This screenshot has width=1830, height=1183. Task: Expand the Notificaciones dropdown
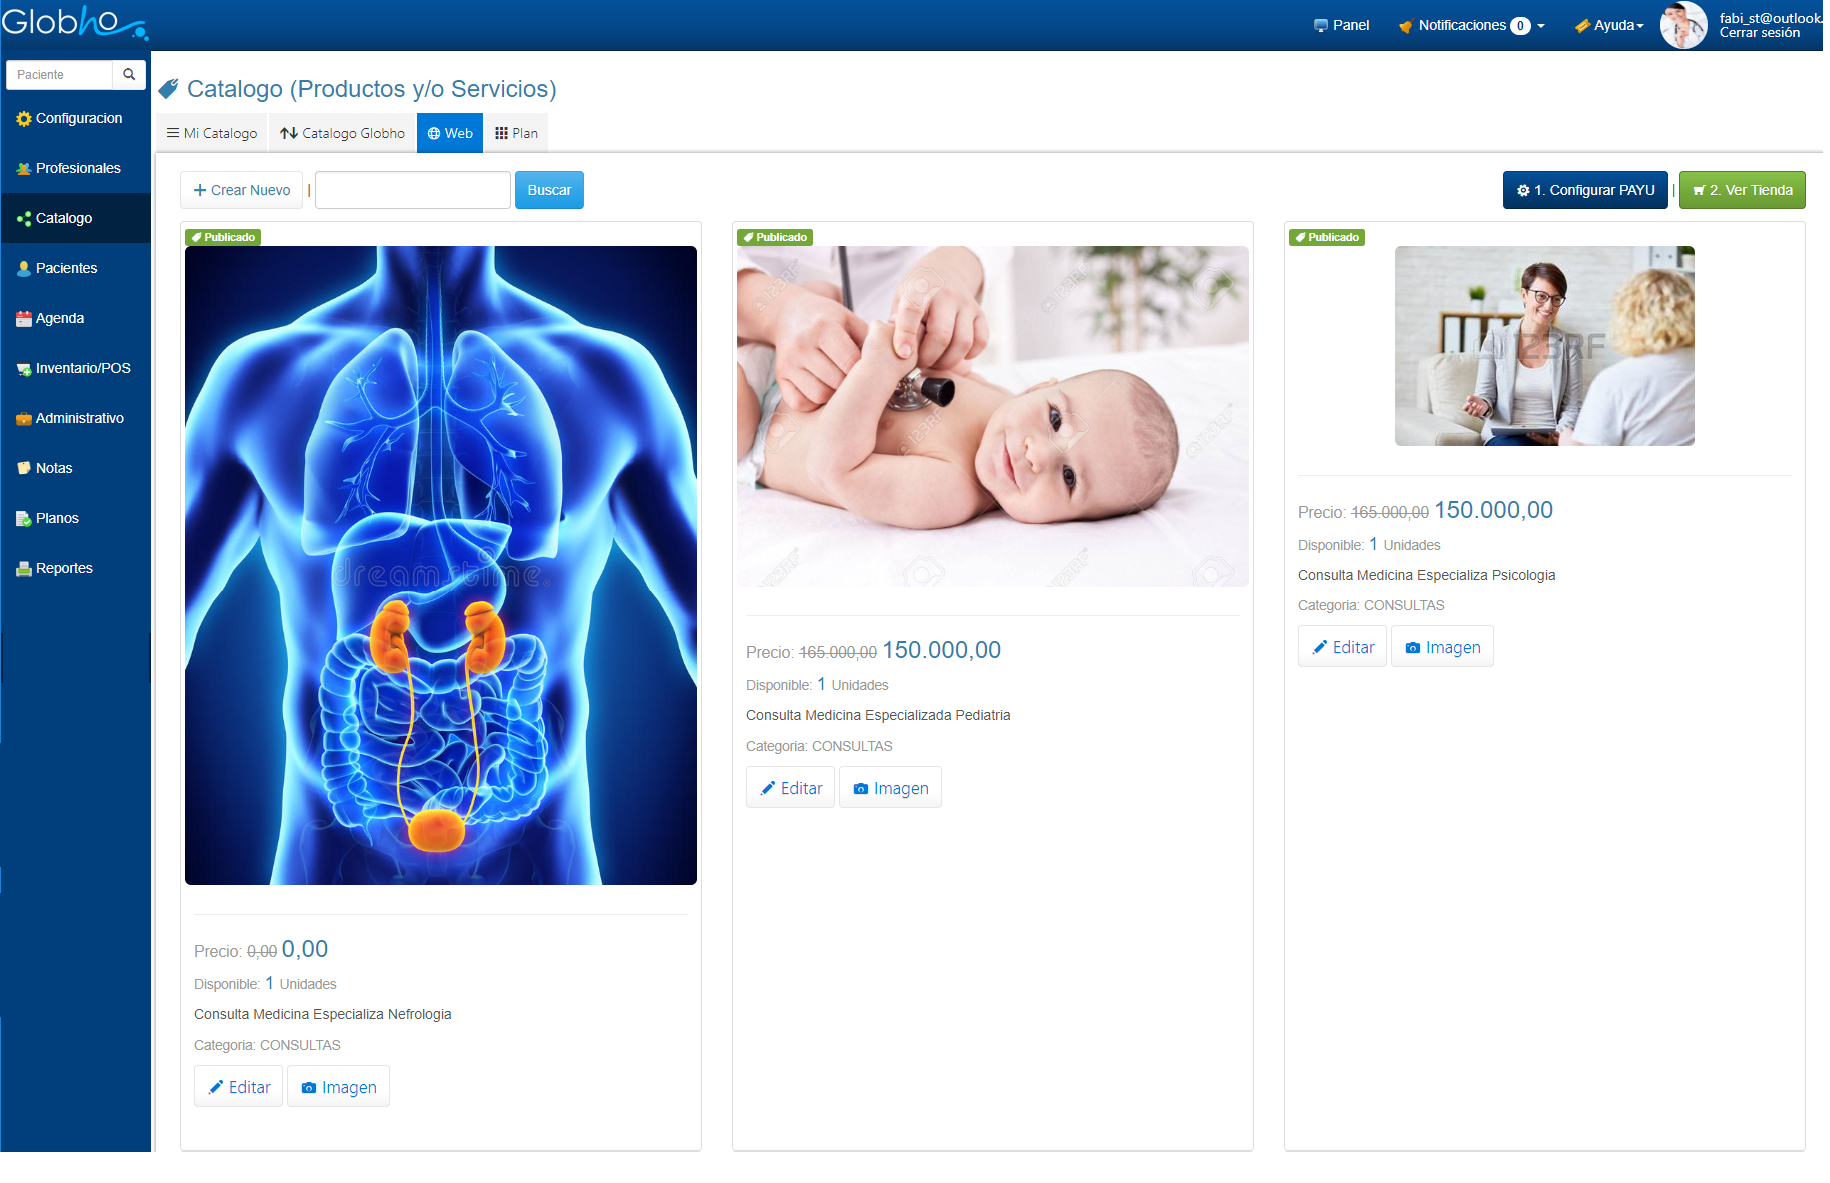[x=1472, y=25]
